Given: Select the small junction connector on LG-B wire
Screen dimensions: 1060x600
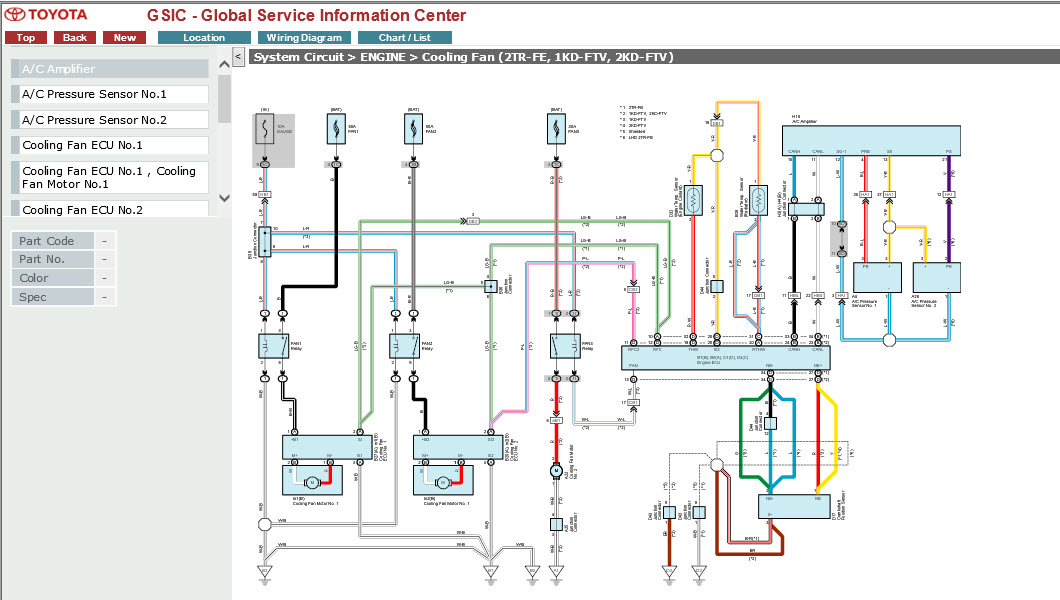Looking at the screenshot, I should pos(491,286).
